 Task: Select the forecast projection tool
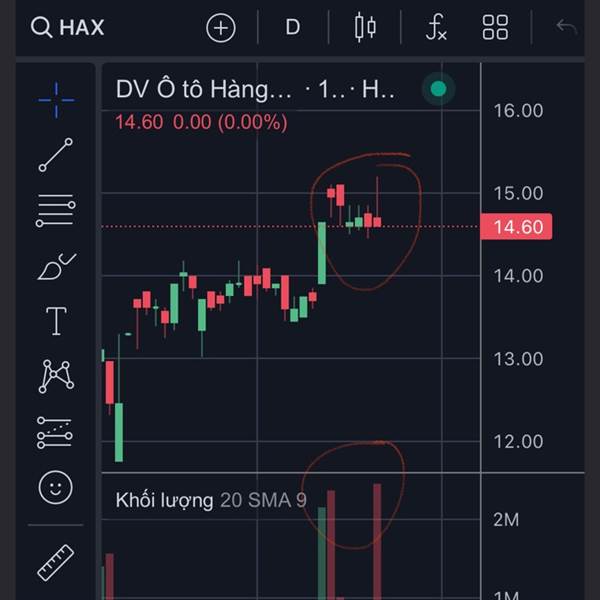click(x=55, y=432)
